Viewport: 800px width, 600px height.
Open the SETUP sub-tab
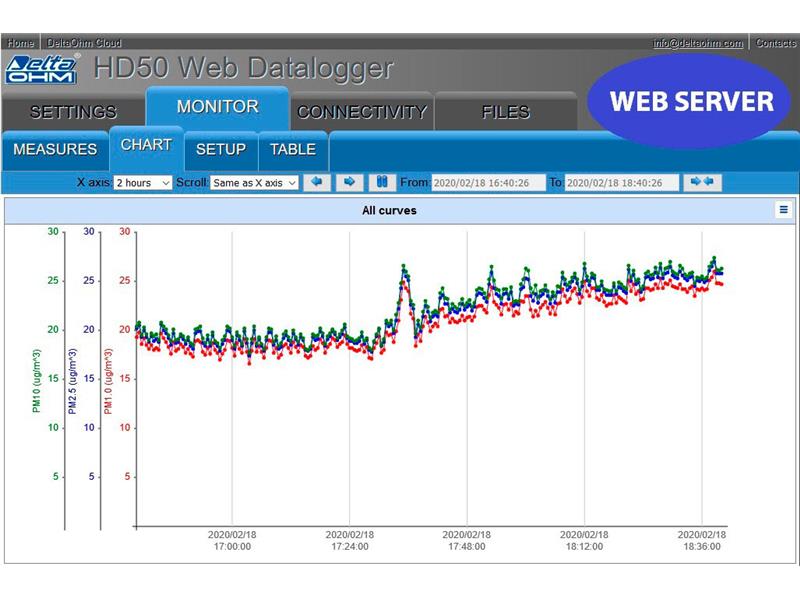tap(221, 149)
